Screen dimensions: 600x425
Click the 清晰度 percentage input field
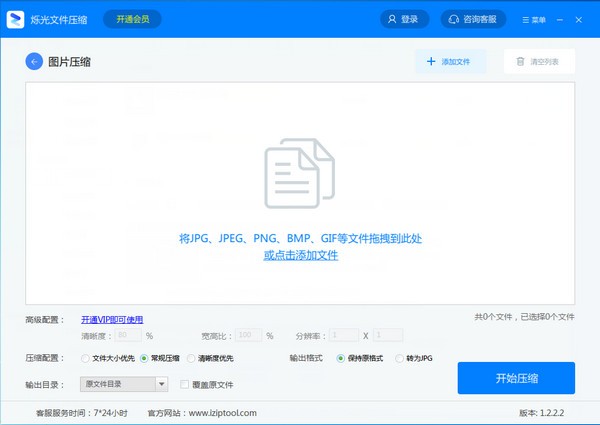point(128,335)
